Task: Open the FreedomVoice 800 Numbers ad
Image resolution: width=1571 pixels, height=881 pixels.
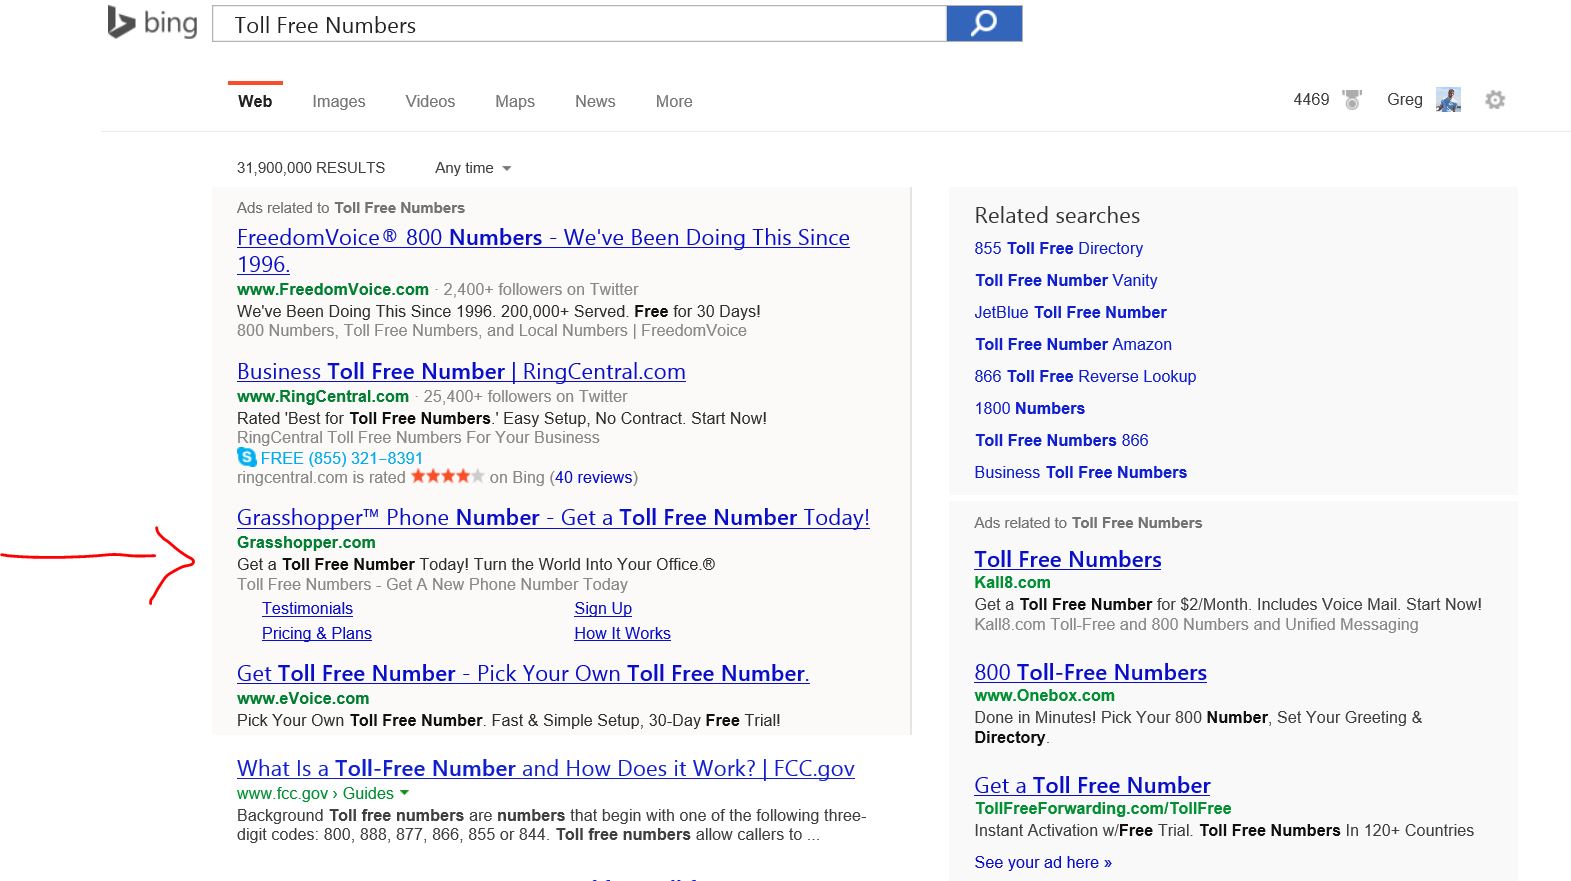Action: point(543,250)
